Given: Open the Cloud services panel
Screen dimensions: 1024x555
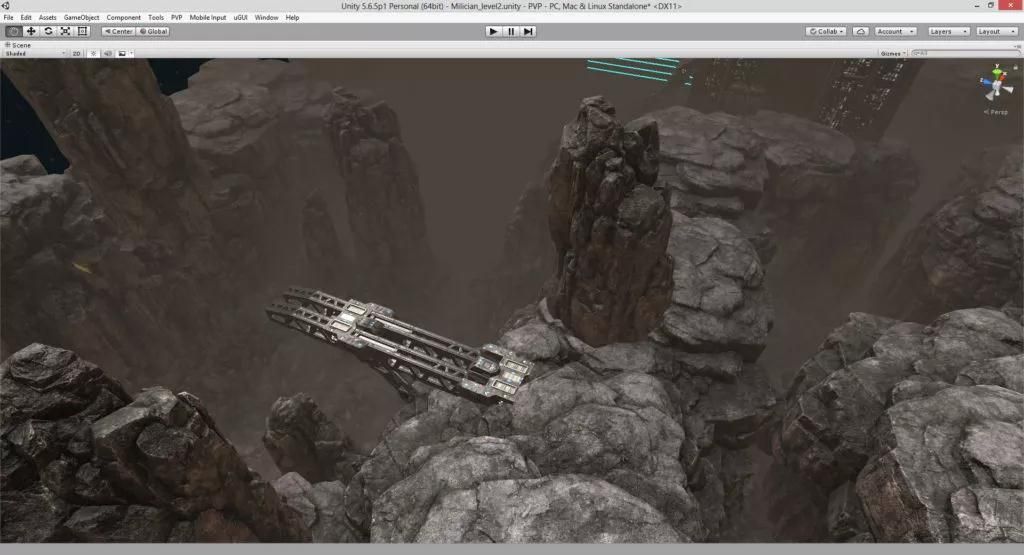Looking at the screenshot, I should [x=860, y=31].
